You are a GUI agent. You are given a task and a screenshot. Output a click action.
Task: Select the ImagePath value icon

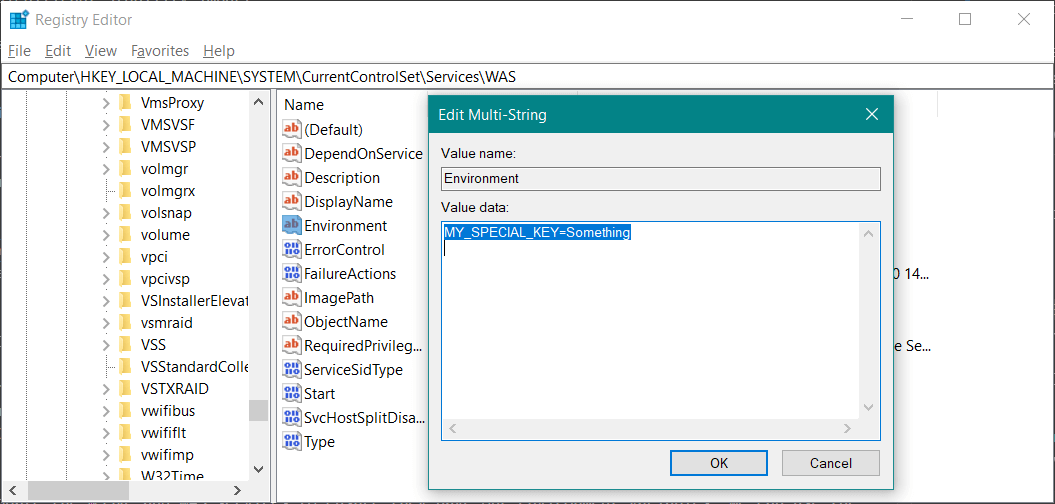[x=291, y=297]
